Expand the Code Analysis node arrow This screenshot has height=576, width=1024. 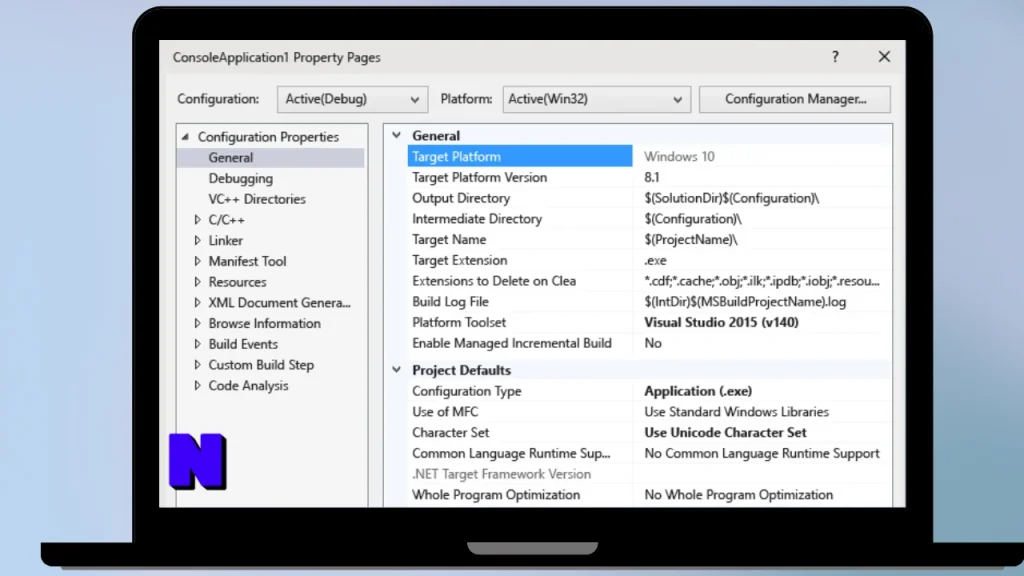[x=197, y=386]
